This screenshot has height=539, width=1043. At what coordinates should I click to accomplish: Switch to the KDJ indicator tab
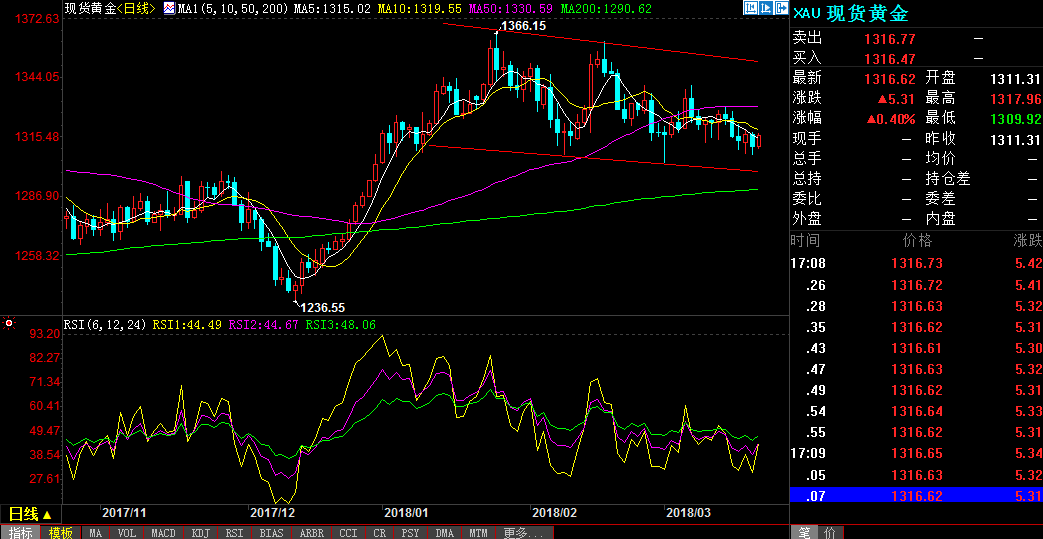tap(200, 533)
